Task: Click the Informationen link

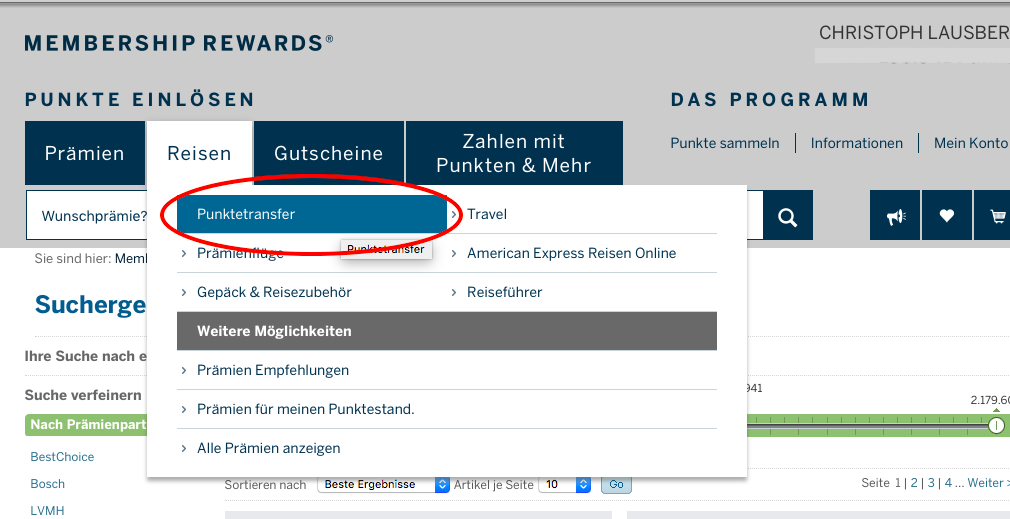Action: 857,143
